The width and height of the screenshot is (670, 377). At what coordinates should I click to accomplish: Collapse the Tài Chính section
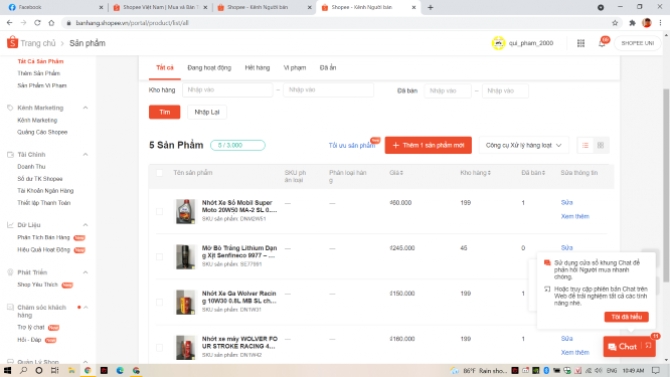point(85,154)
